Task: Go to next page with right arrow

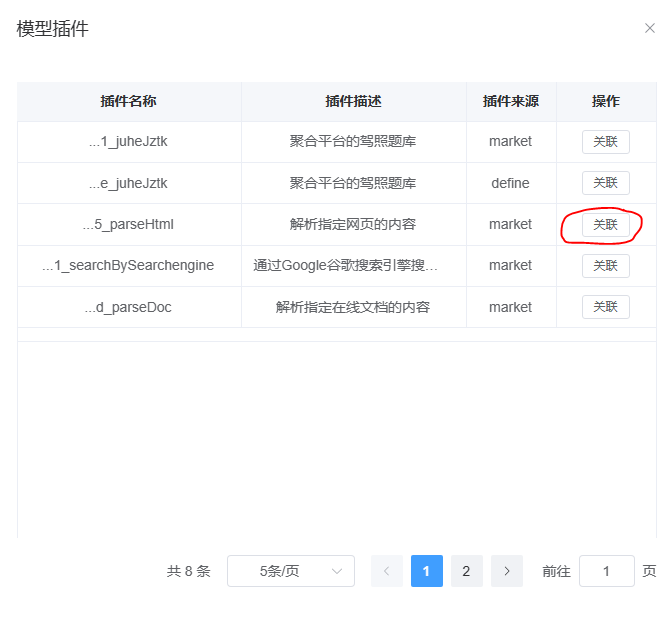Action: coord(507,571)
